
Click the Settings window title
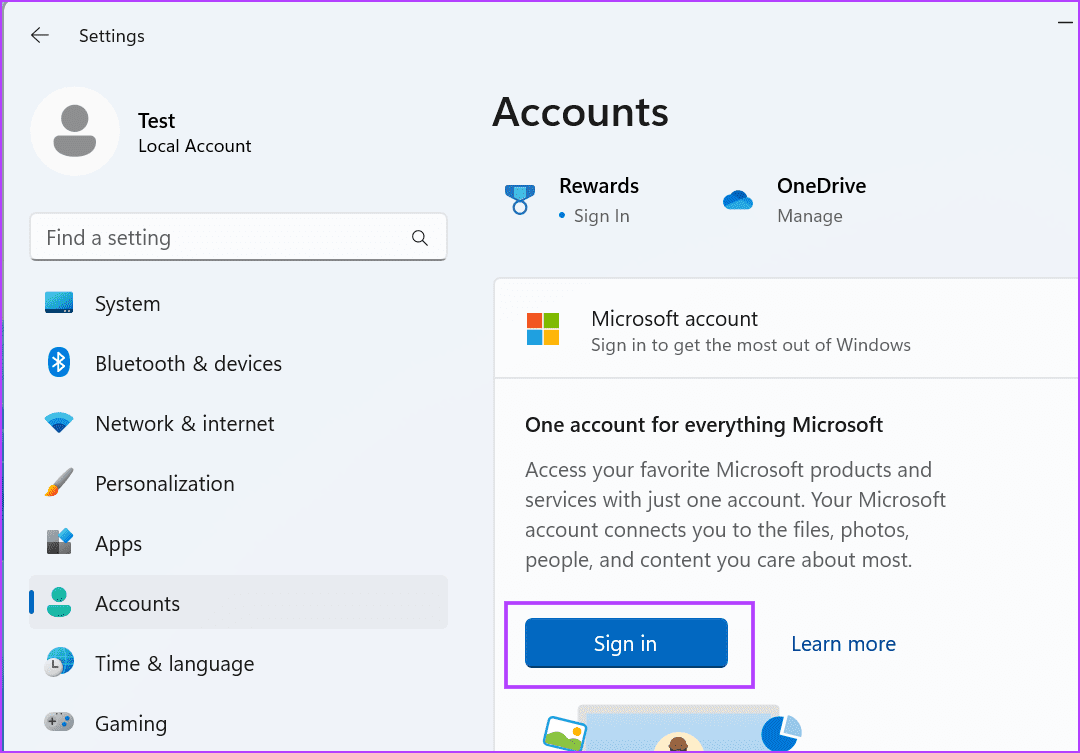[112, 36]
